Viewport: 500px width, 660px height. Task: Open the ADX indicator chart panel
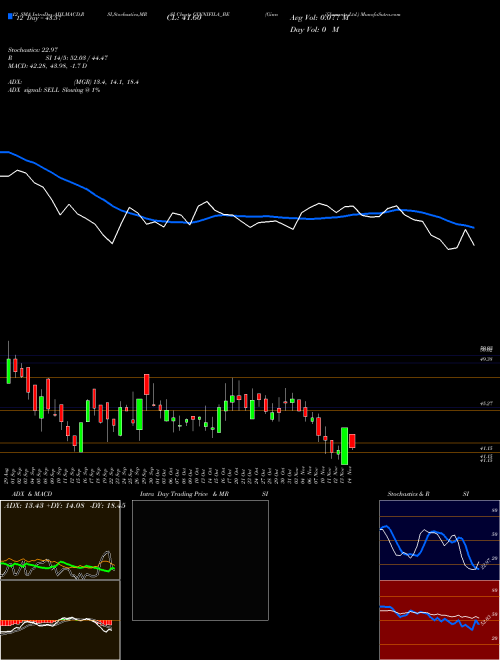click(60, 540)
